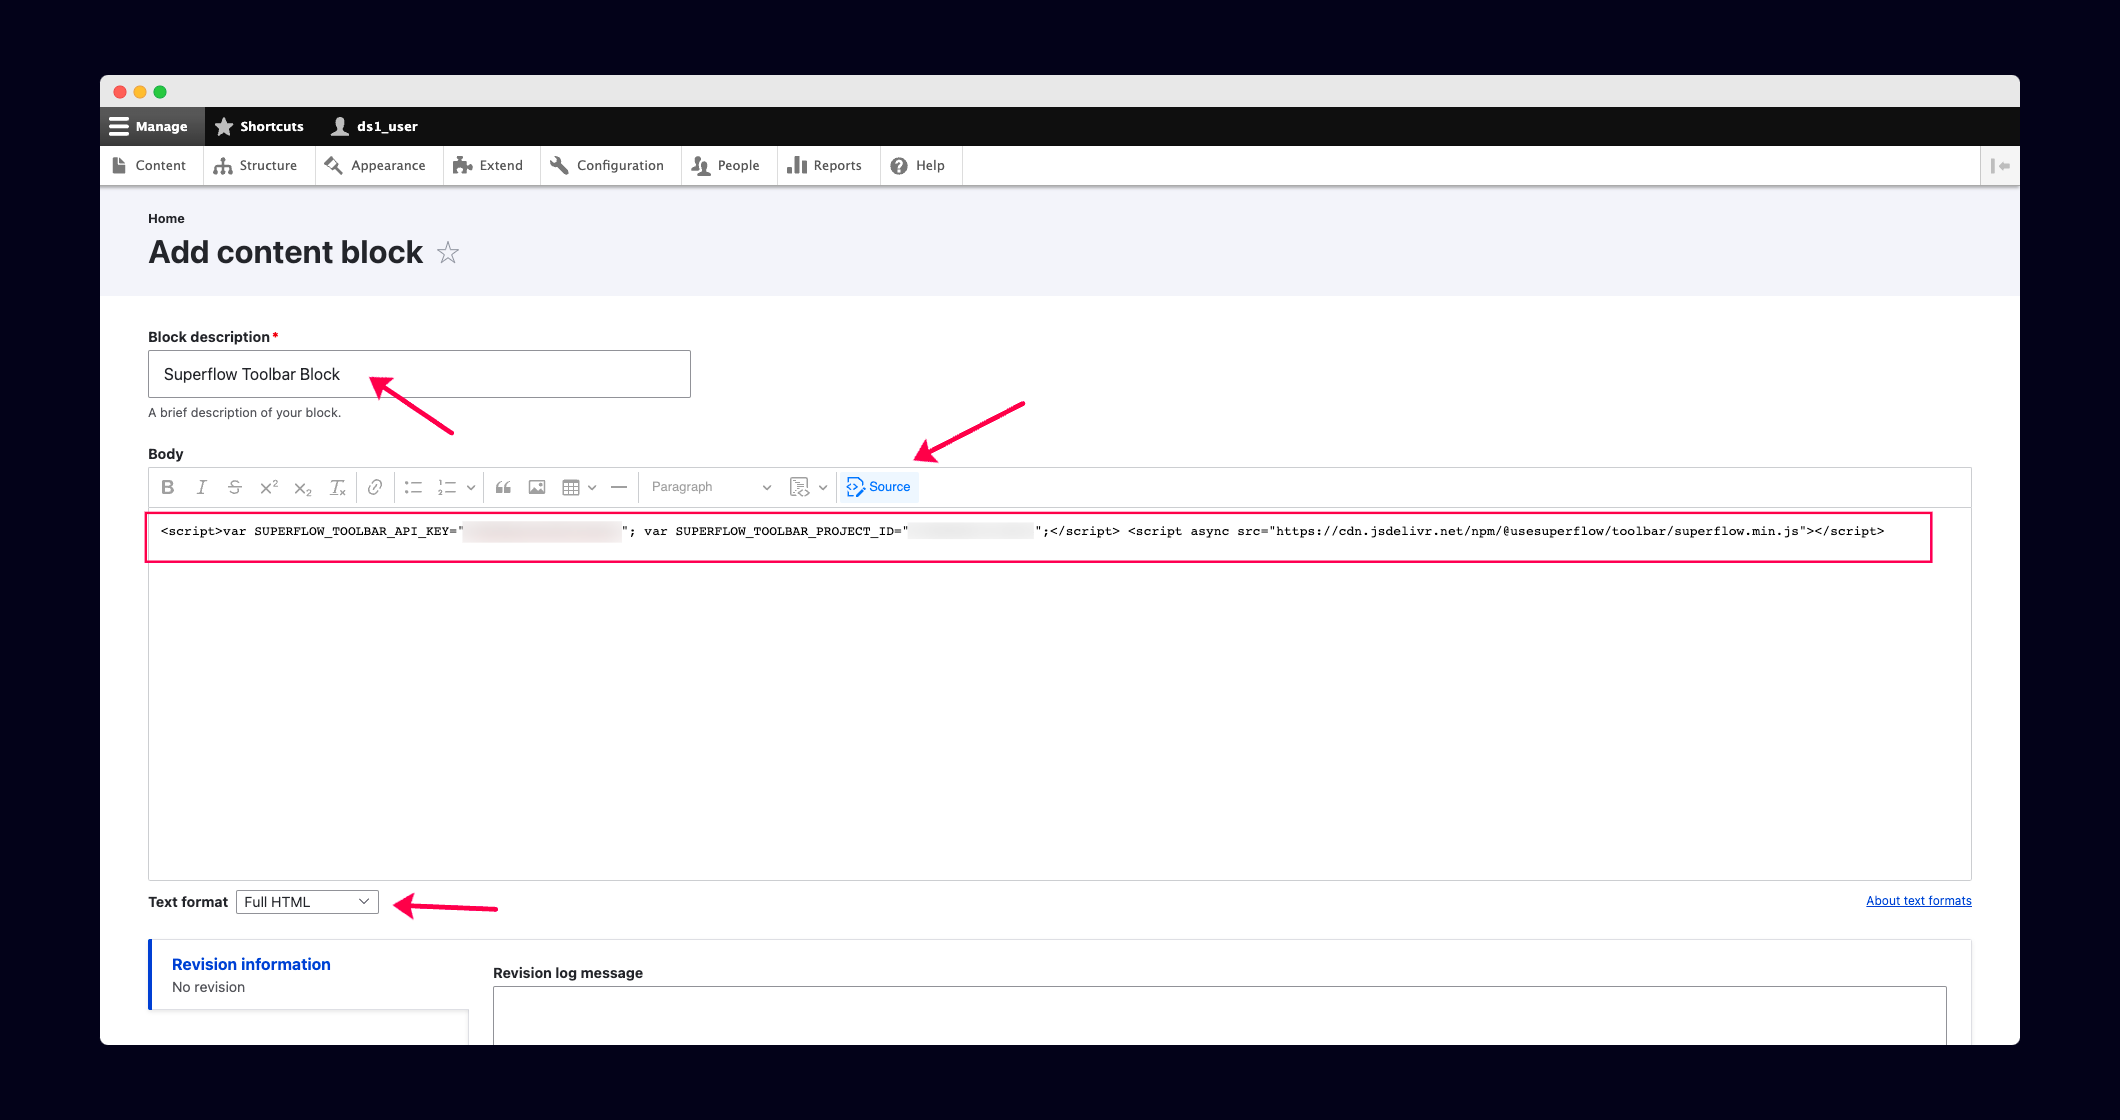Image resolution: width=2120 pixels, height=1120 pixels.
Task: Toggle bold formatting in editor toolbar
Action: coord(168,487)
